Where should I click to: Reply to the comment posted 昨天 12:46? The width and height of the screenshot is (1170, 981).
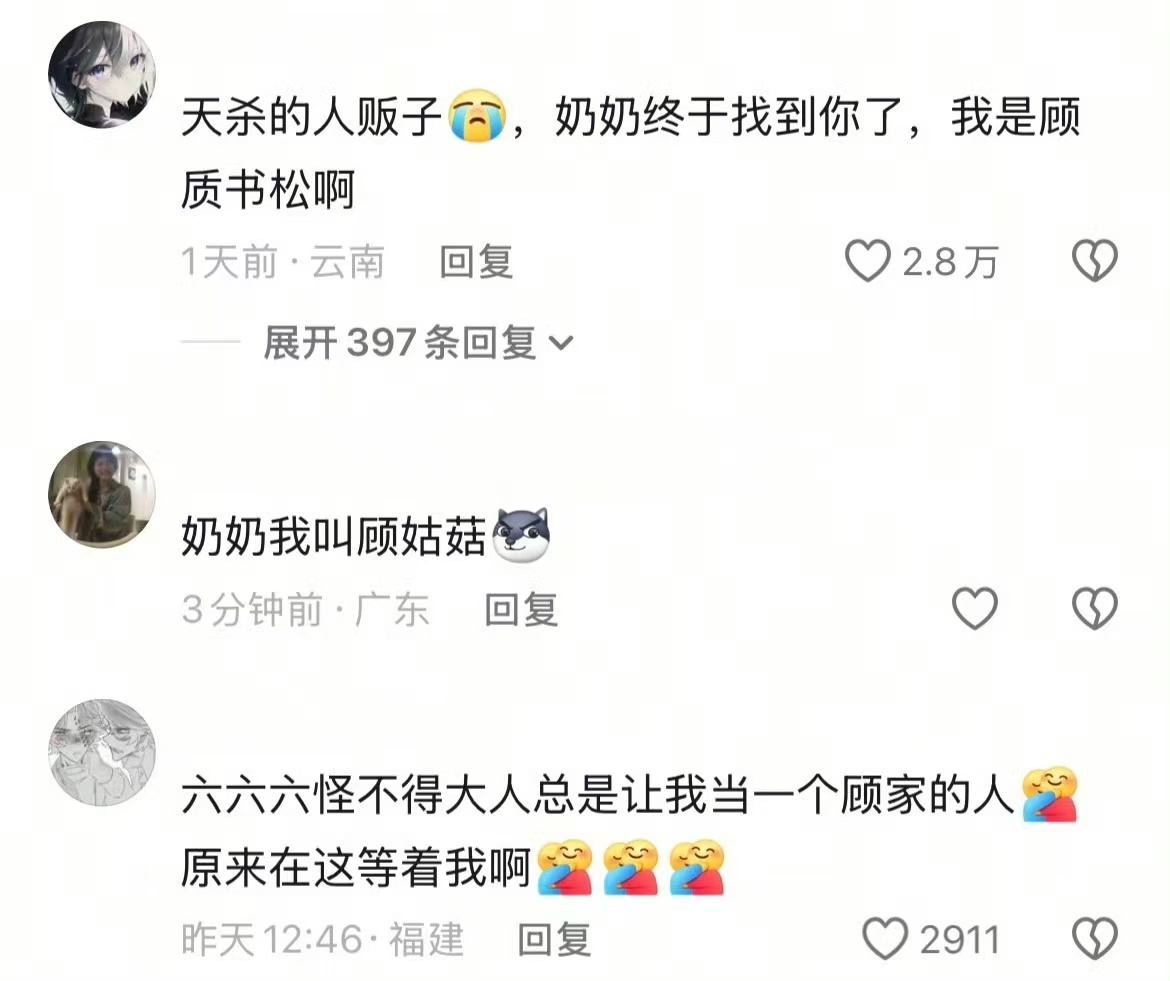point(554,939)
